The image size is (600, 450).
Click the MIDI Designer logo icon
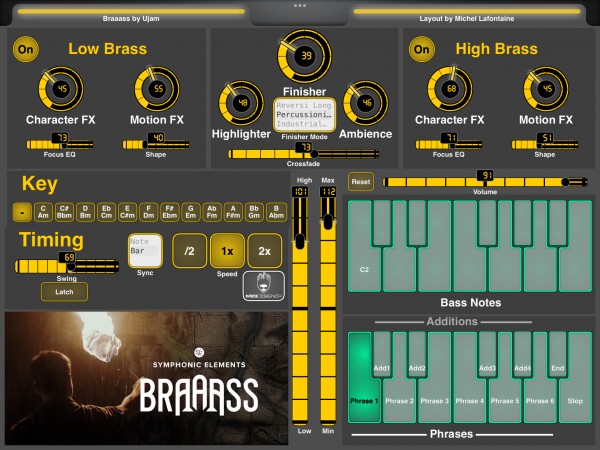coord(264,286)
